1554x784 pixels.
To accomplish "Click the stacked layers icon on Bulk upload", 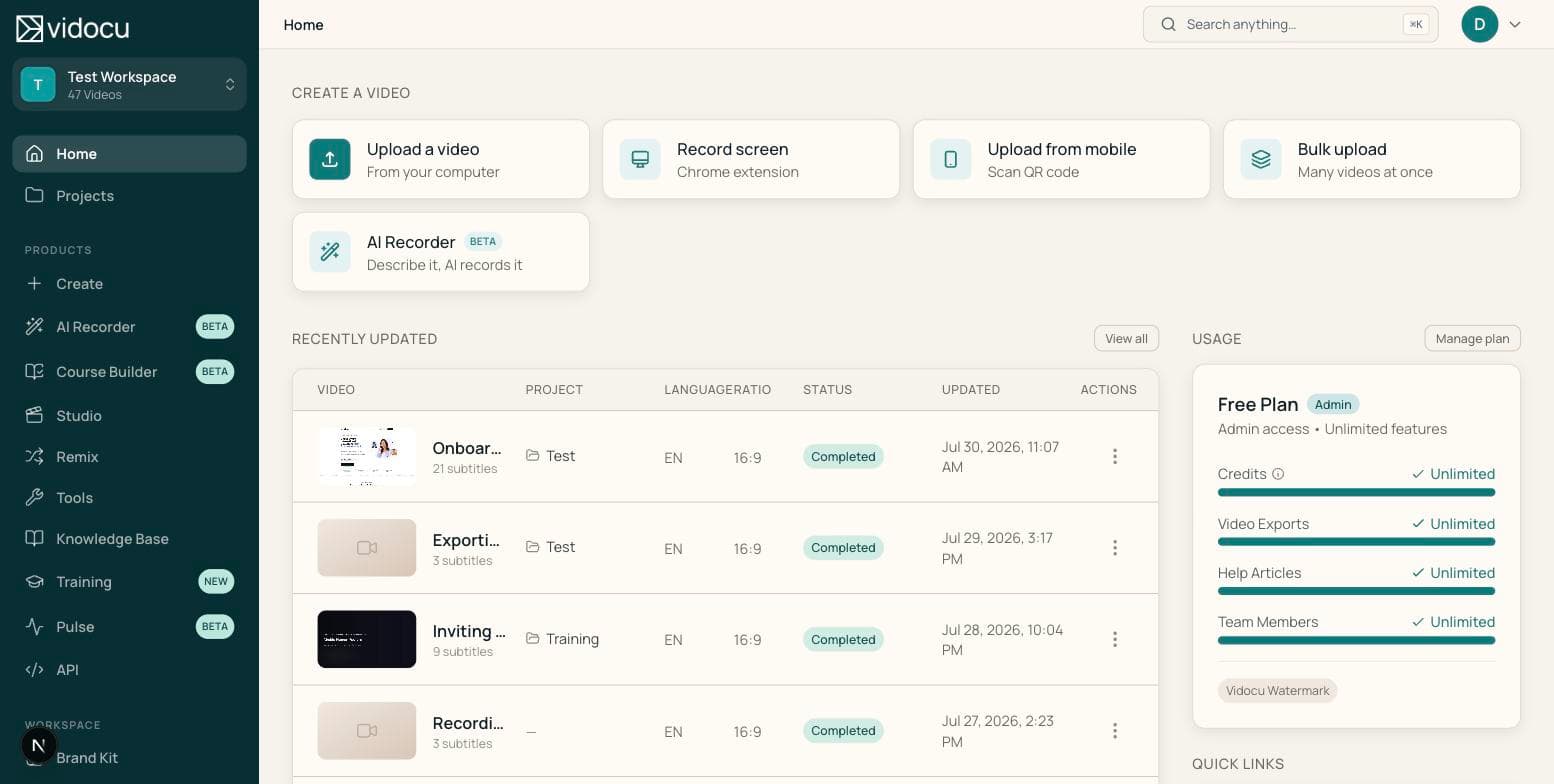I will point(1261,159).
